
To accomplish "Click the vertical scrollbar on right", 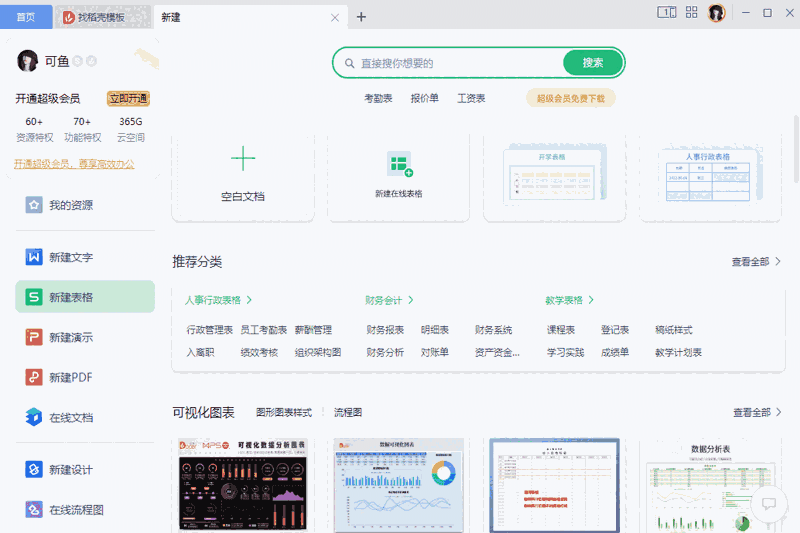I will [796, 149].
